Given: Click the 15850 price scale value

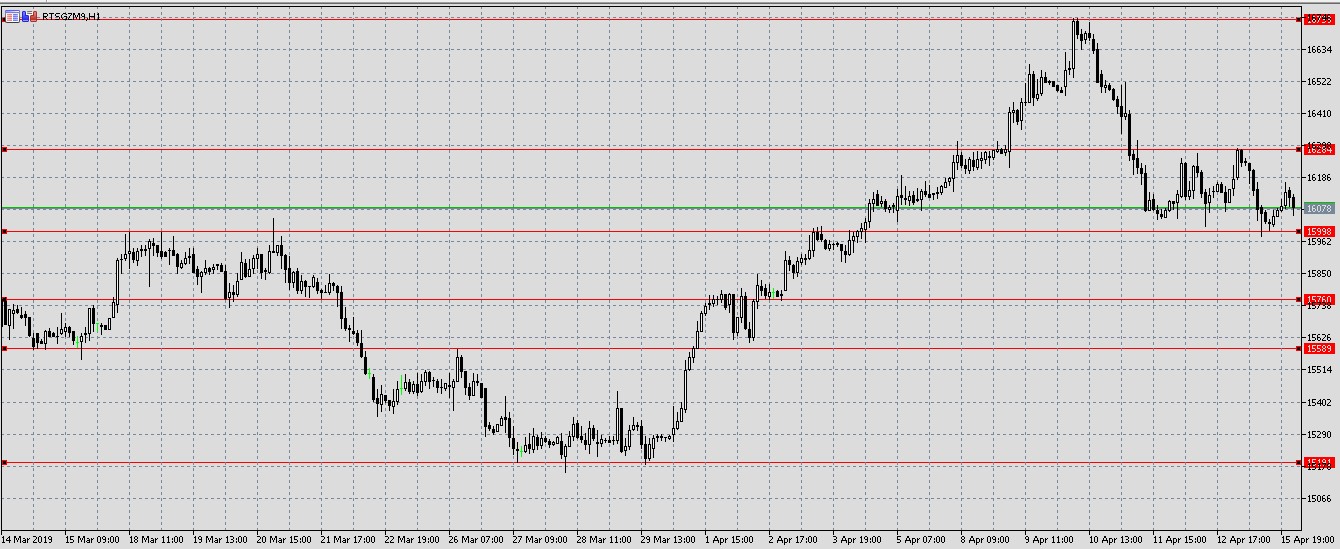Looking at the screenshot, I should (x=1319, y=274).
